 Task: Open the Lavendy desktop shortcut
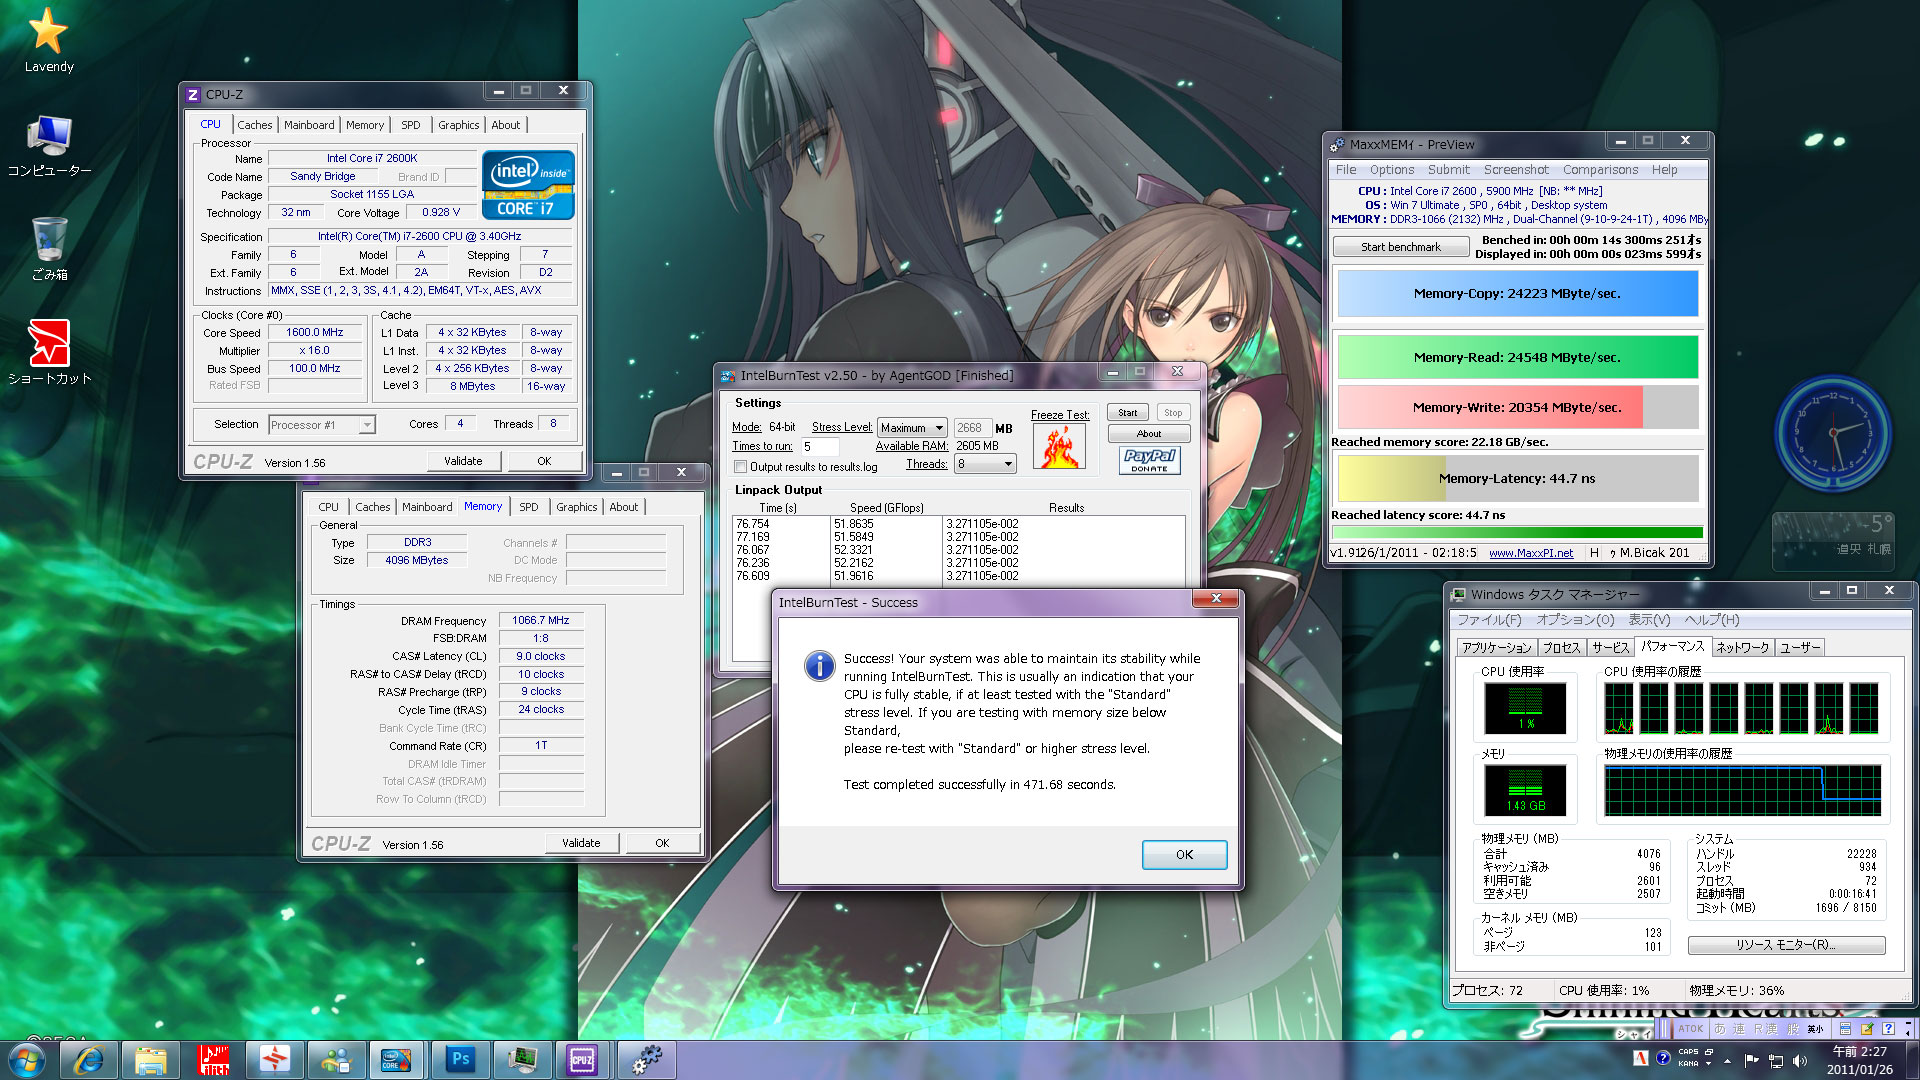click(x=48, y=40)
